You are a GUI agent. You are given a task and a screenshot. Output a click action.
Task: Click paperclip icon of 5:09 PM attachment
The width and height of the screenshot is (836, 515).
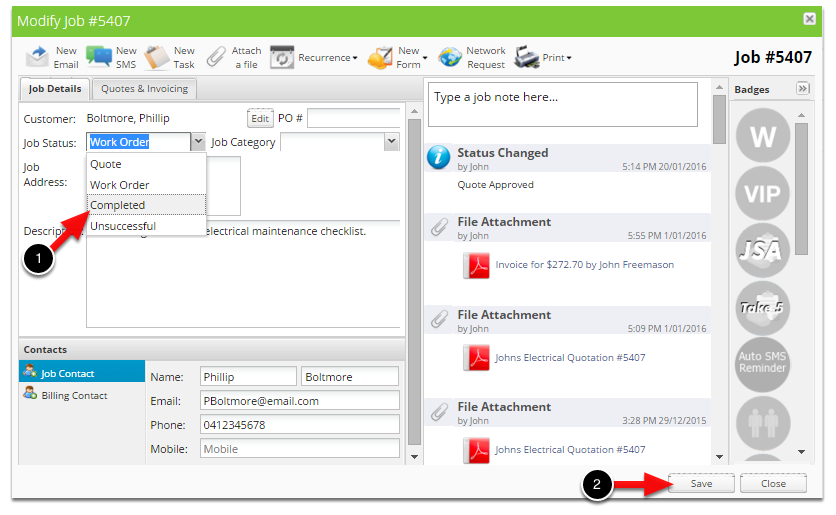[439, 319]
